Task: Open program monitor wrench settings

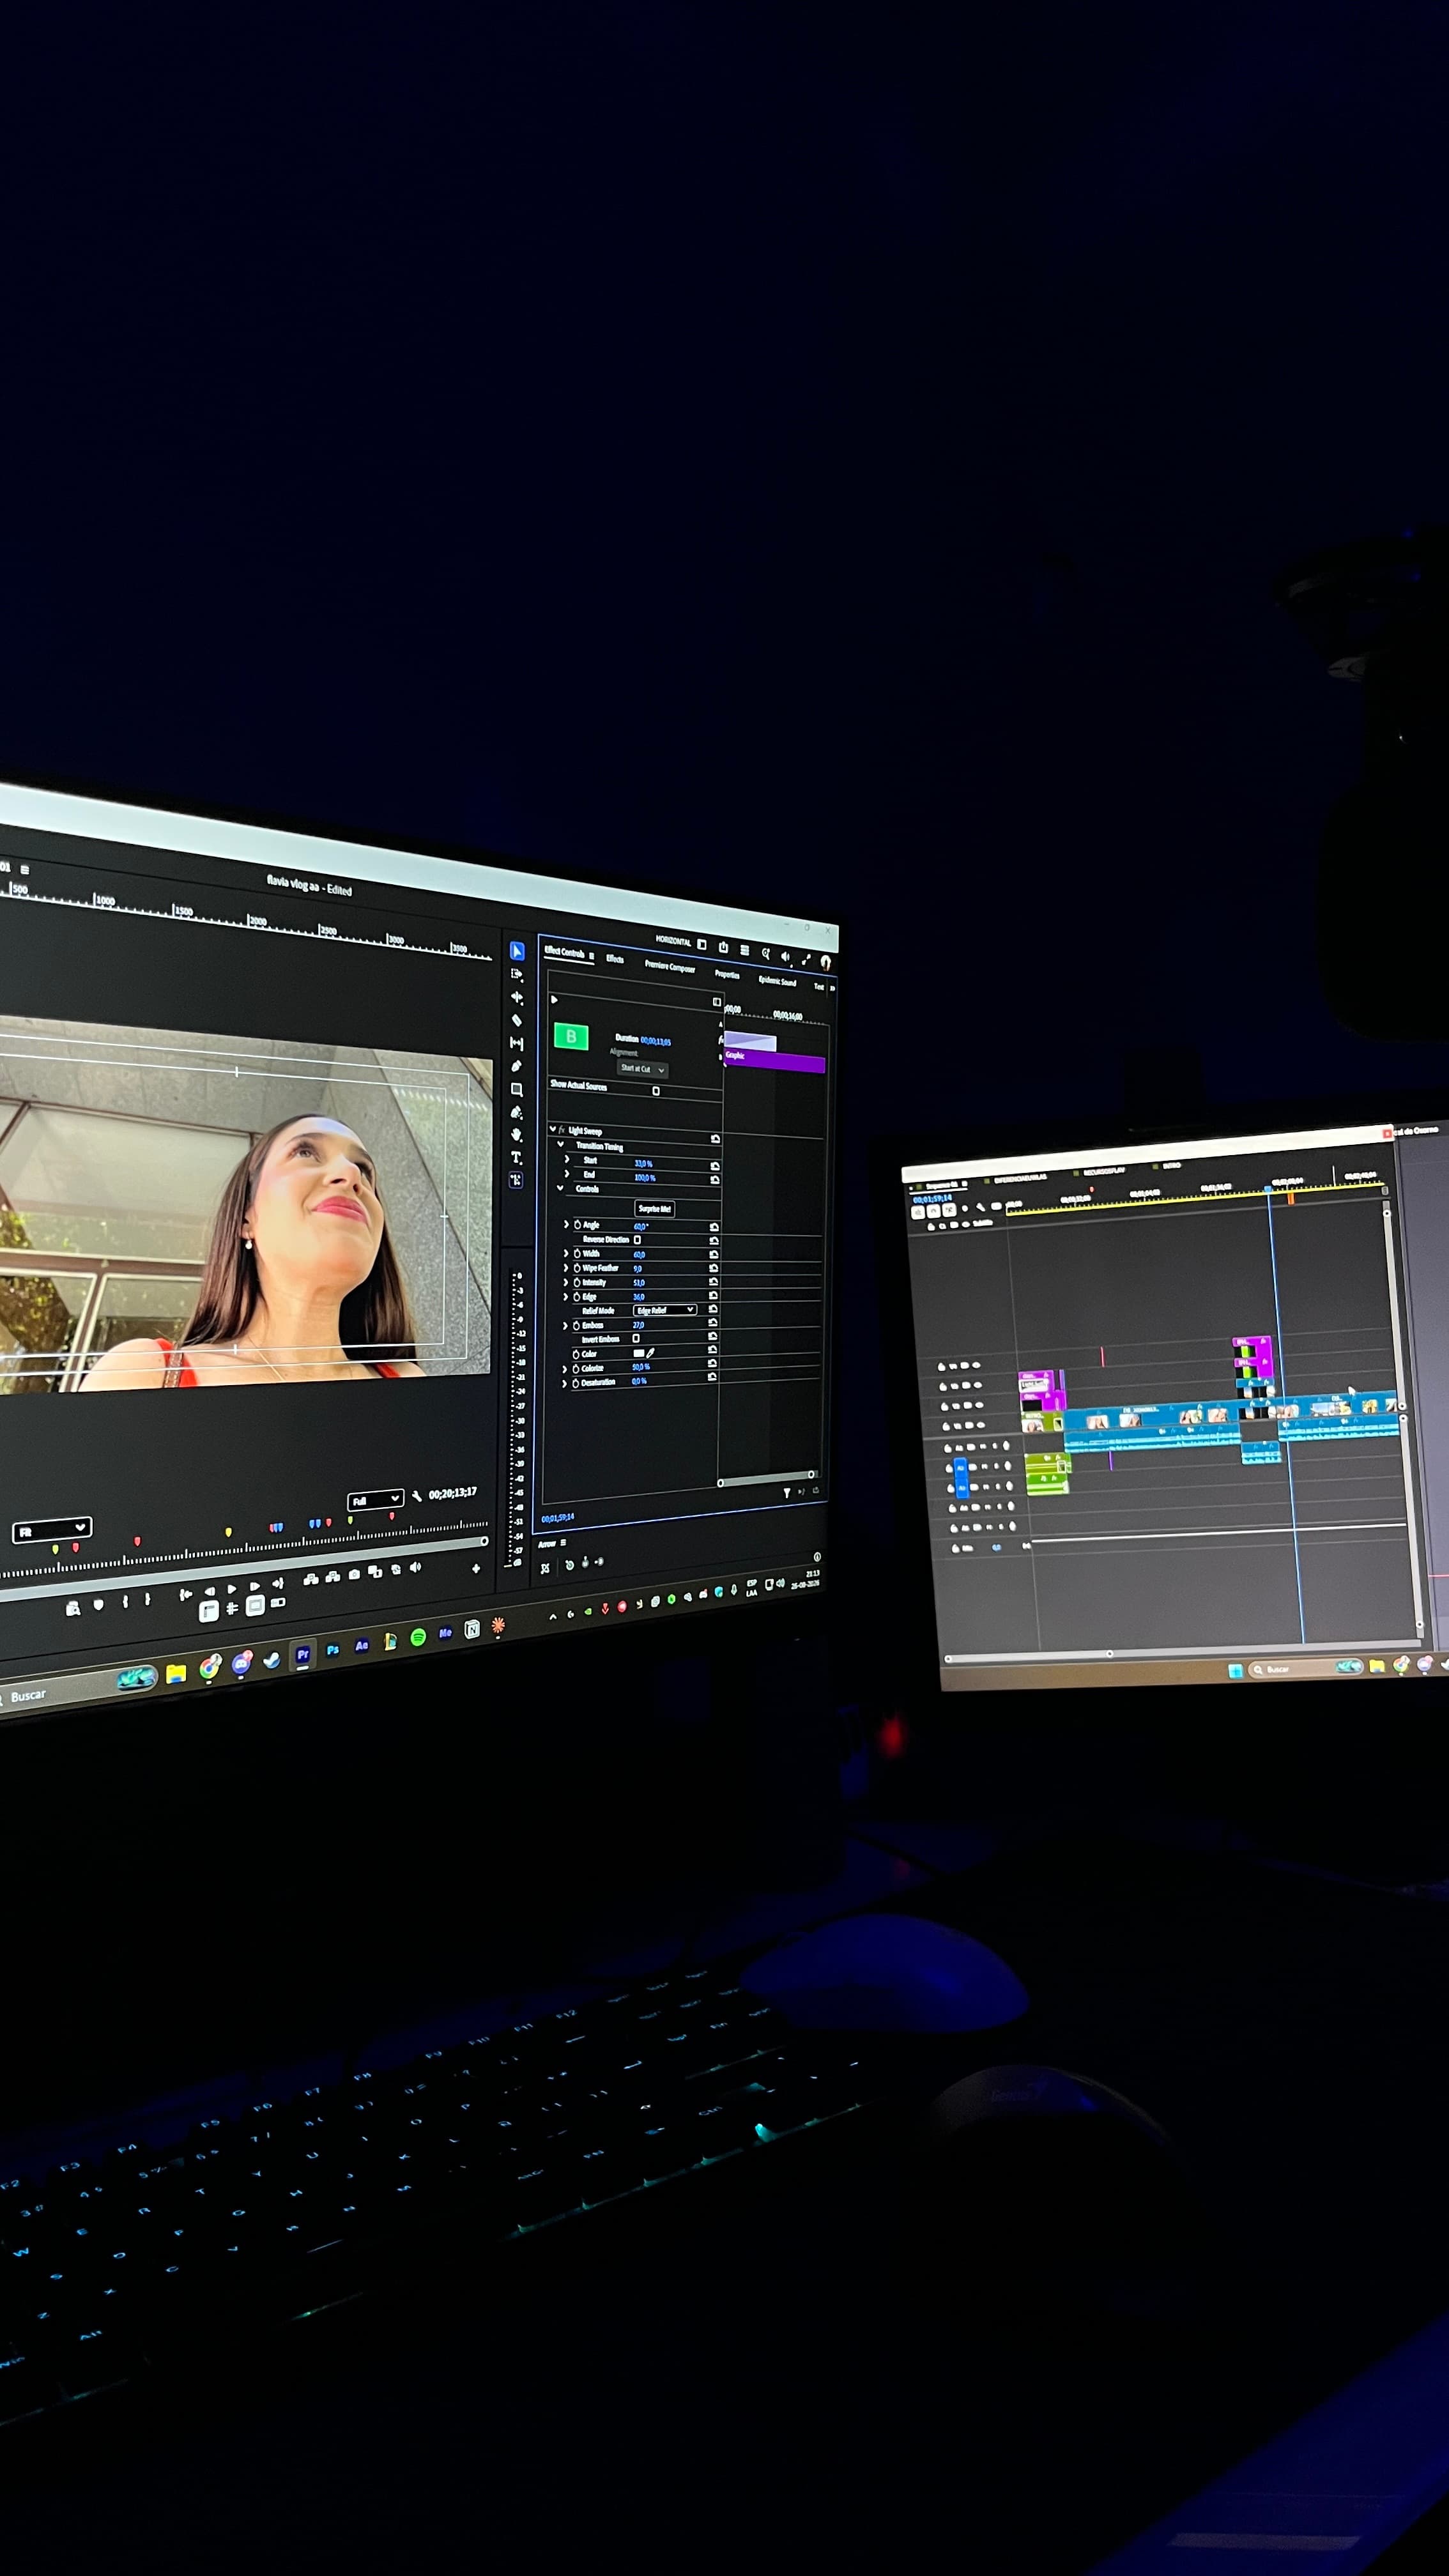Action: (x=416, y=1496)
